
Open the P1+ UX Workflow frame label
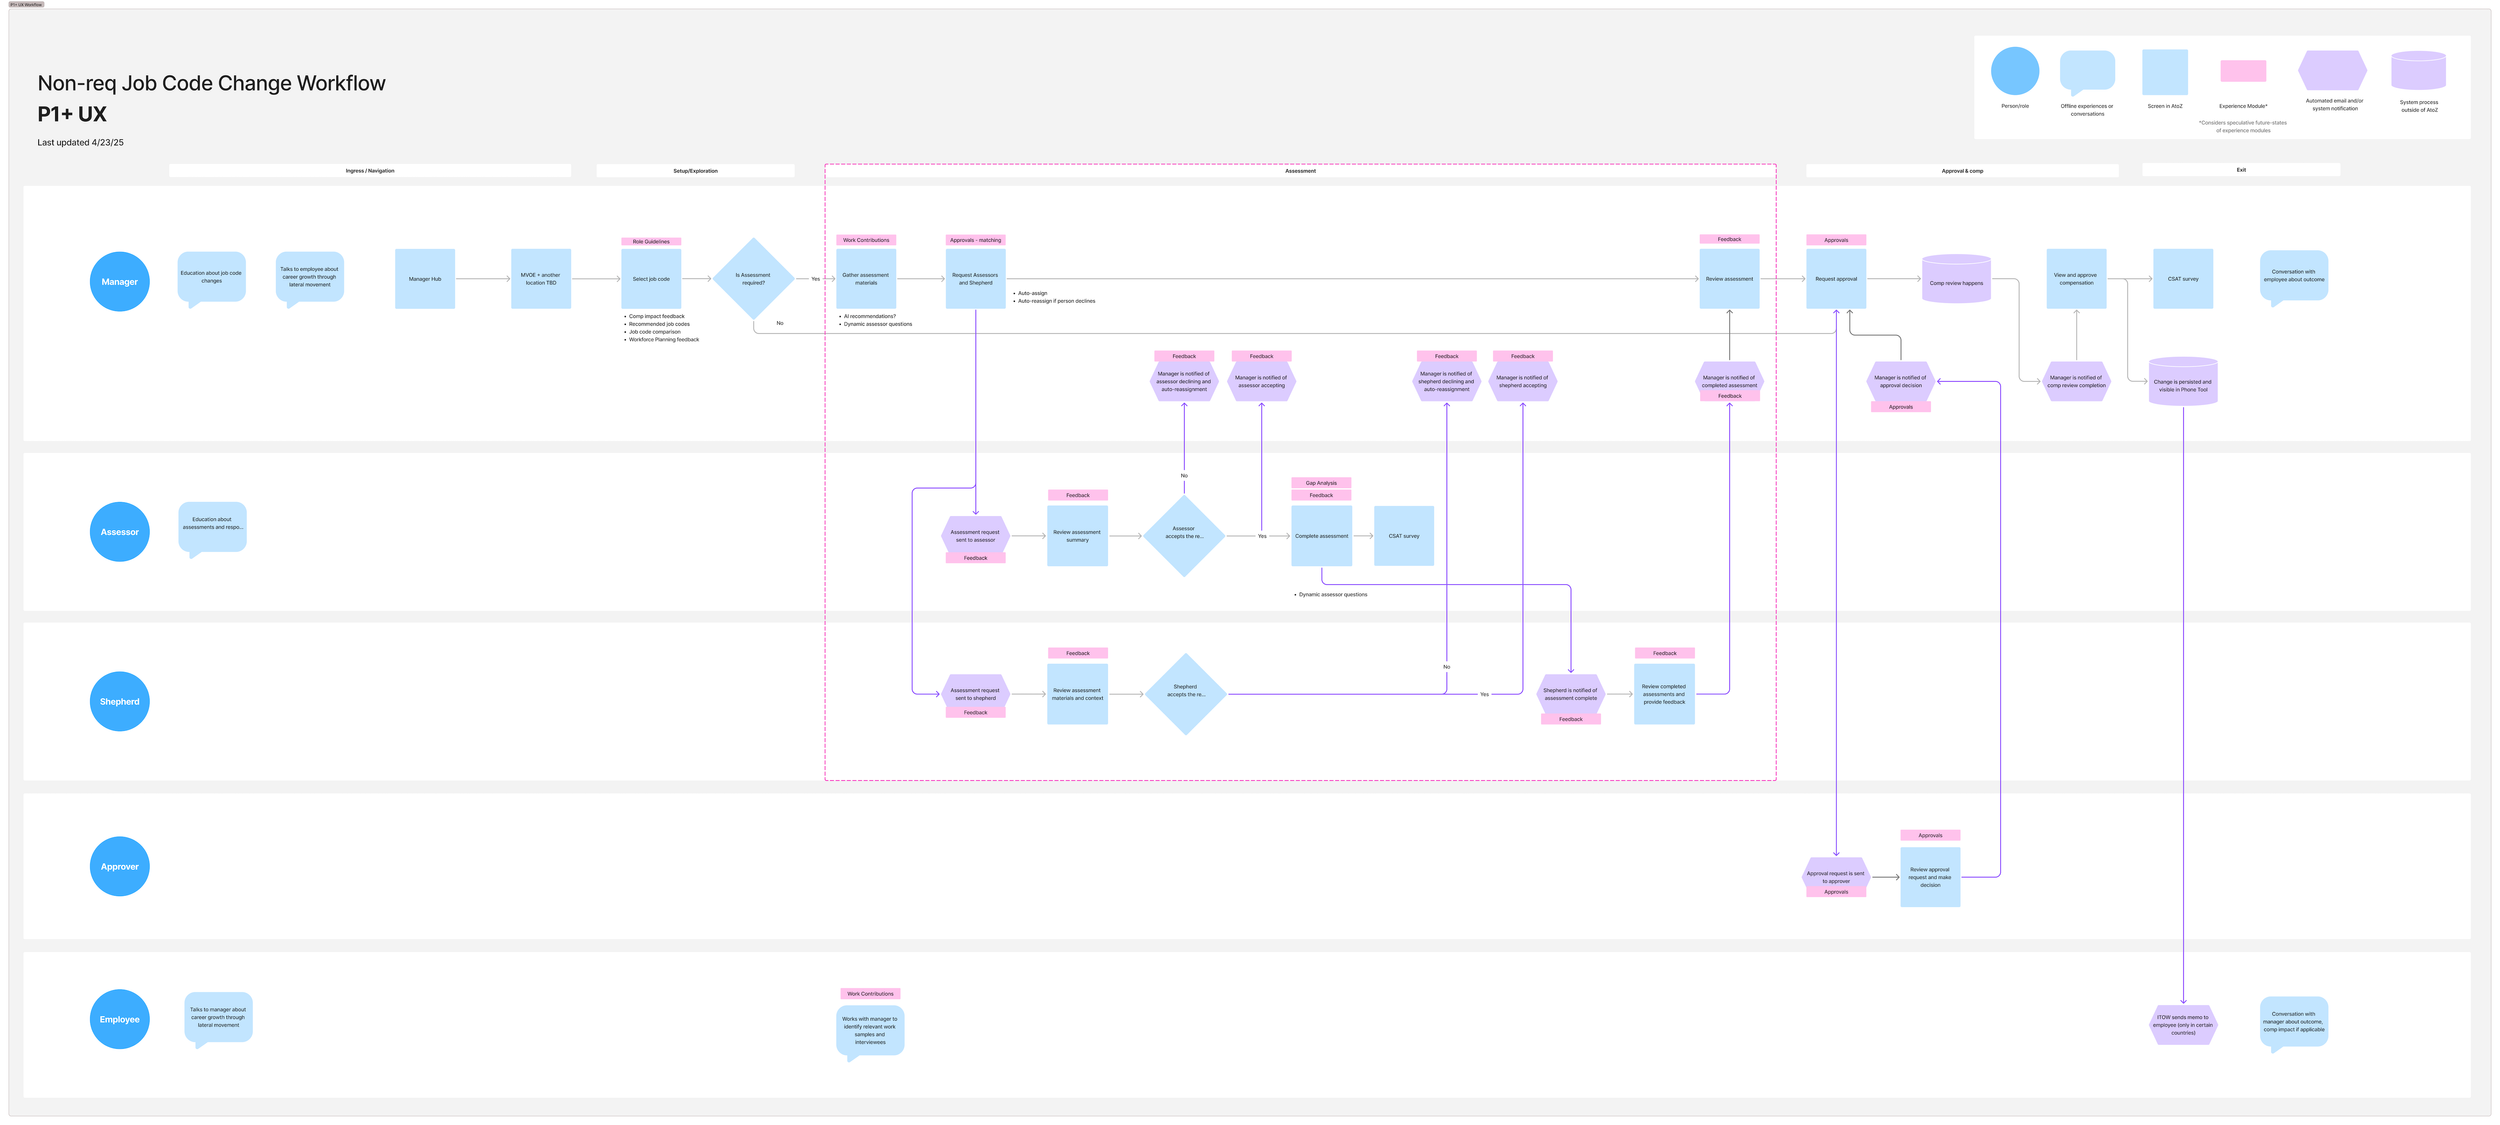coord(26,4)
